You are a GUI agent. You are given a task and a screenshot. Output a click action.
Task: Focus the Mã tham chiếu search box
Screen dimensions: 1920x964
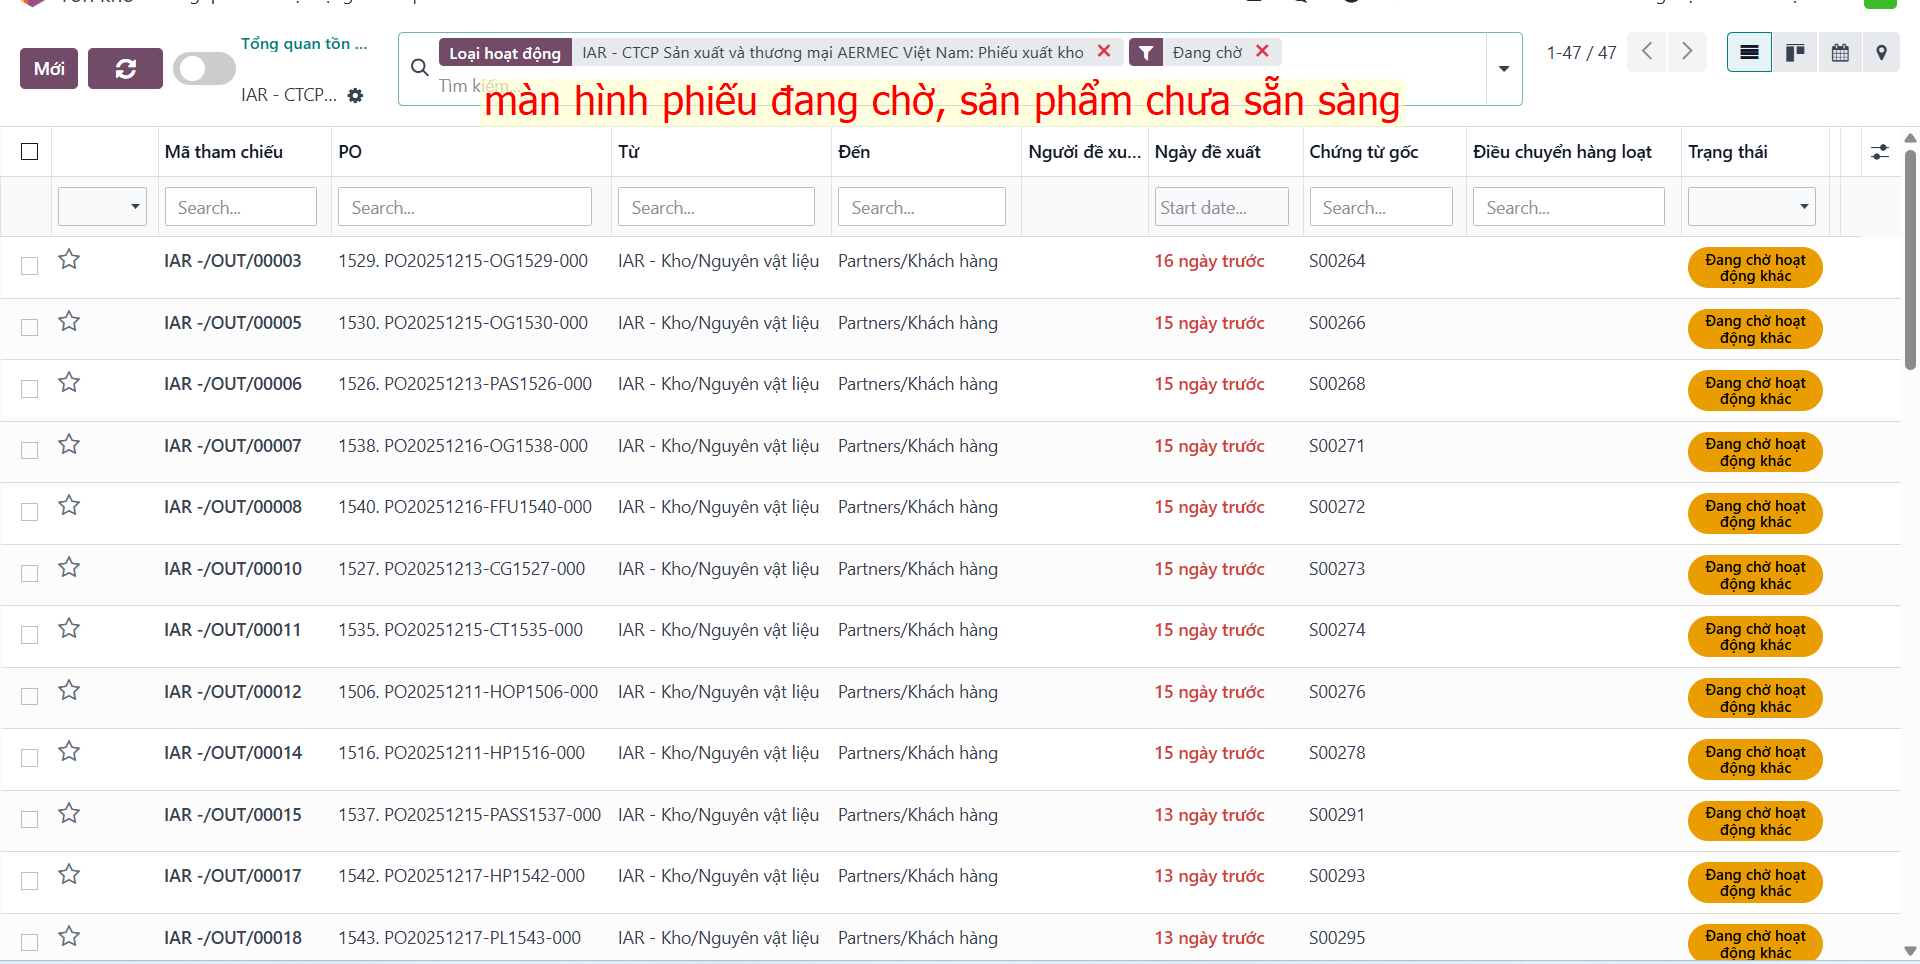pos(241,207)
